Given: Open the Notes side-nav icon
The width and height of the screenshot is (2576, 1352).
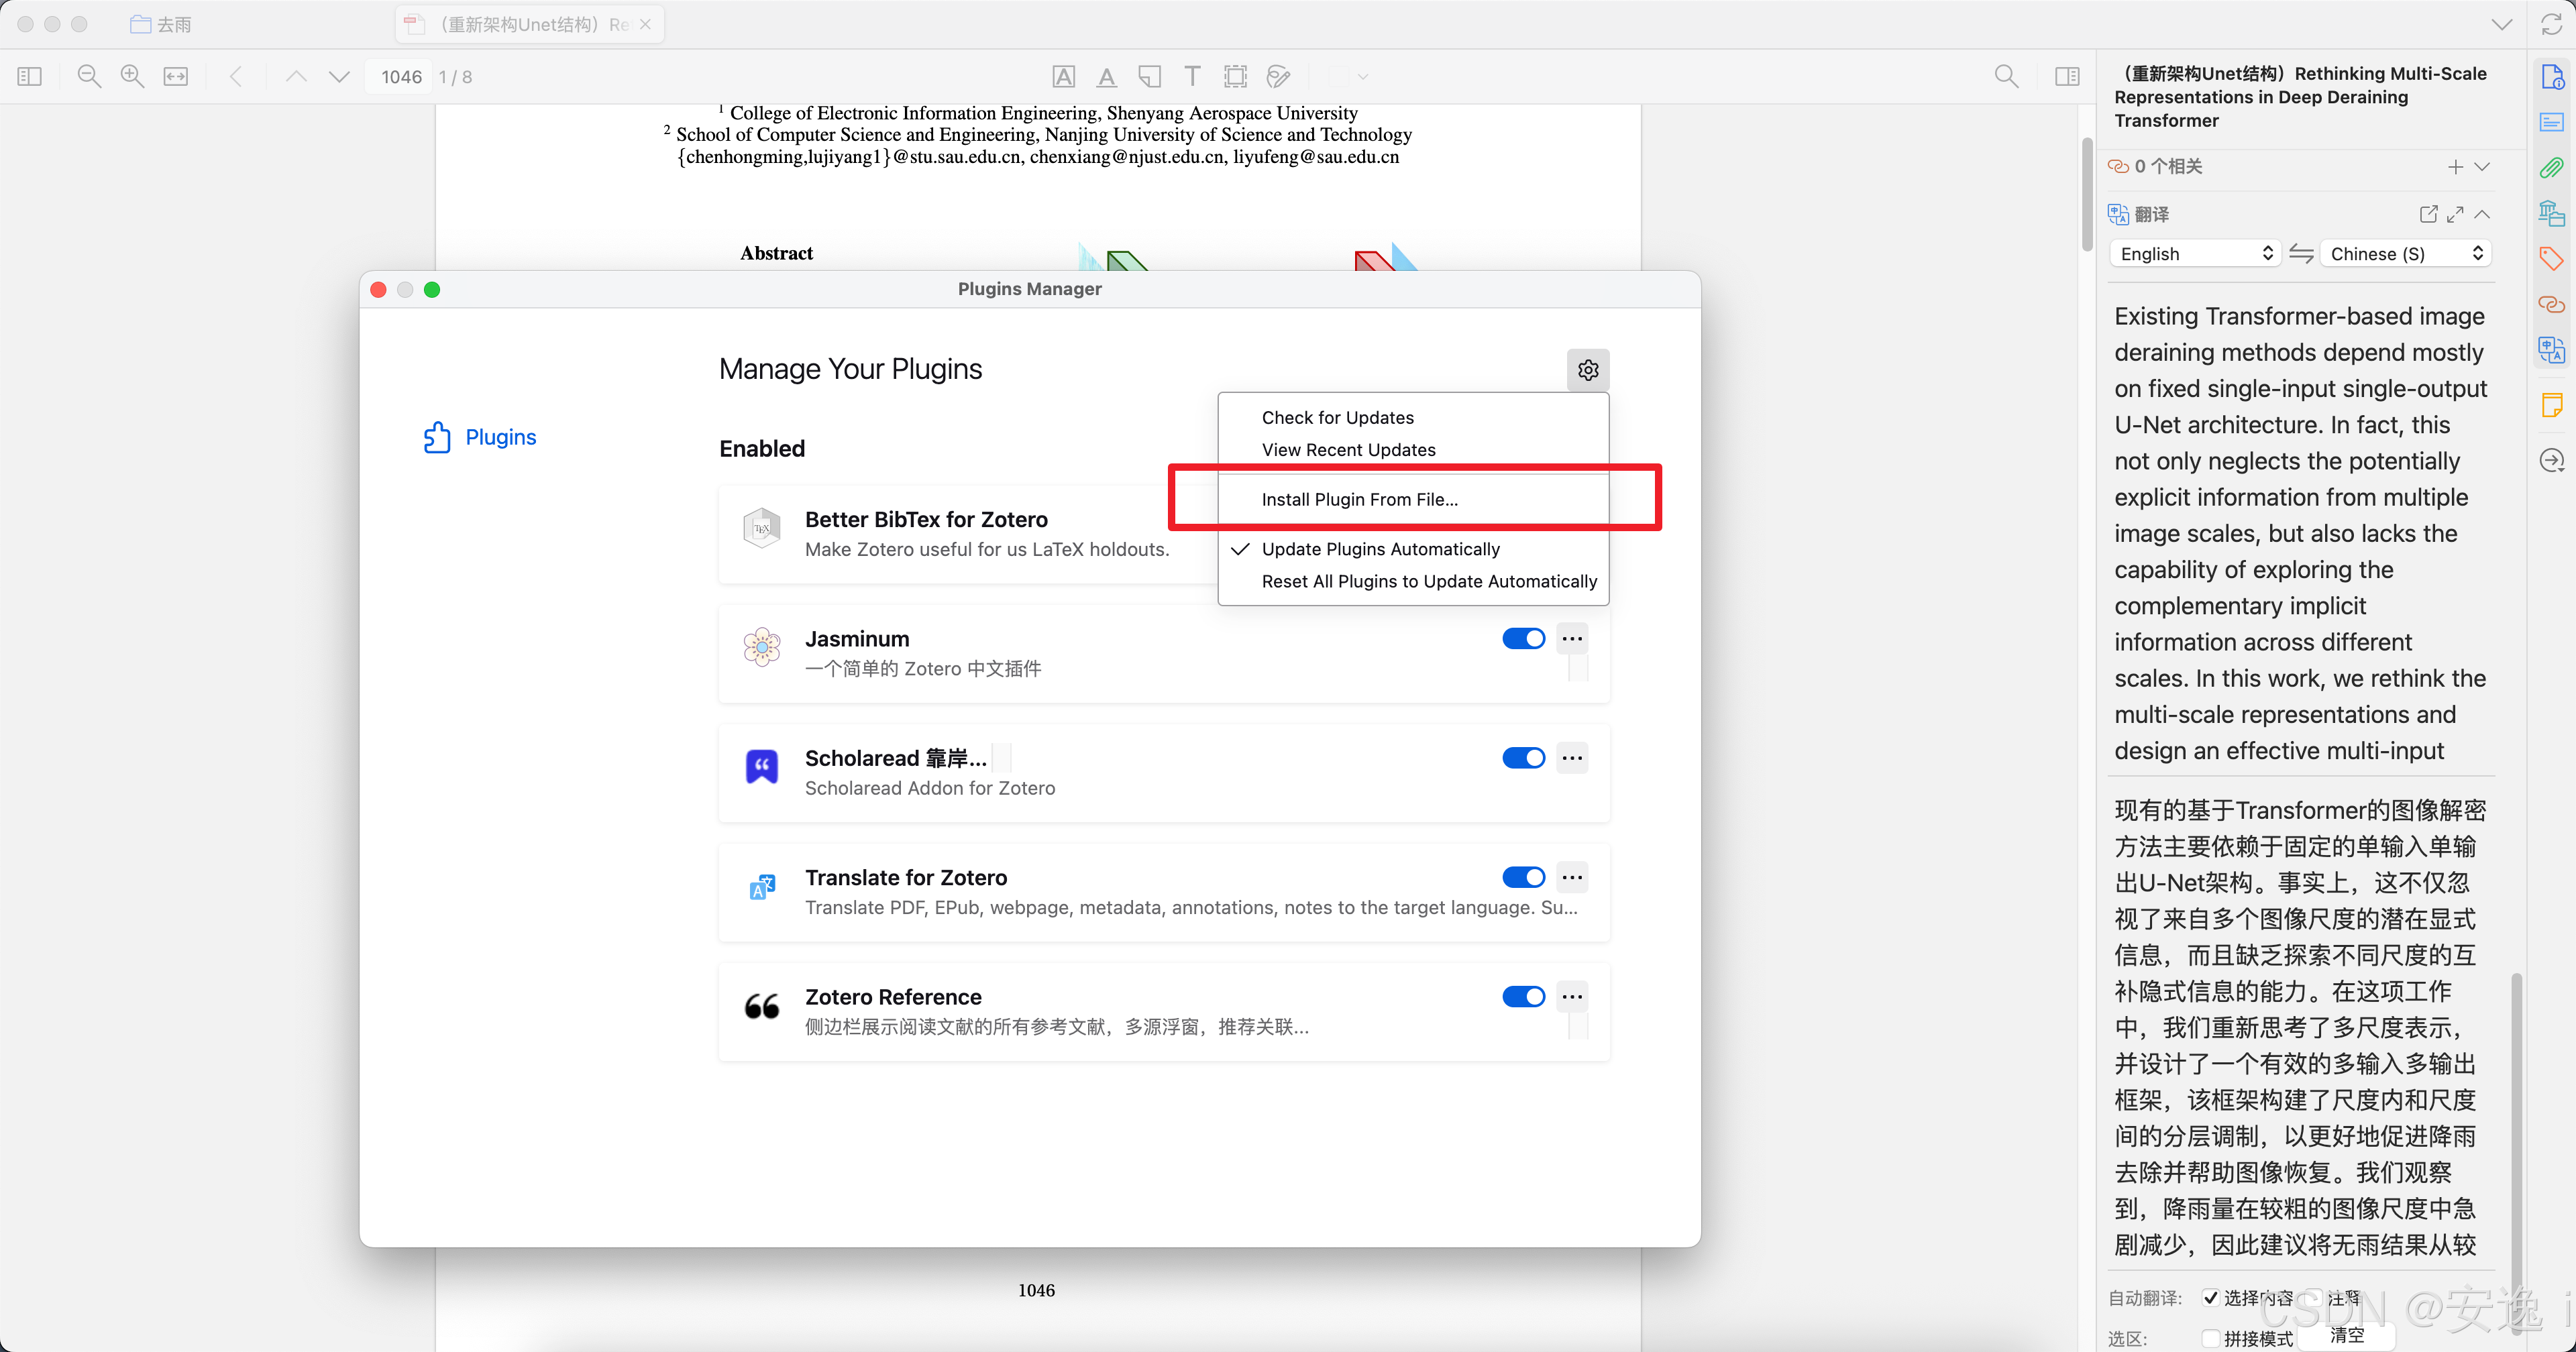Looking at the screenshot, I should coord(2552,405).
